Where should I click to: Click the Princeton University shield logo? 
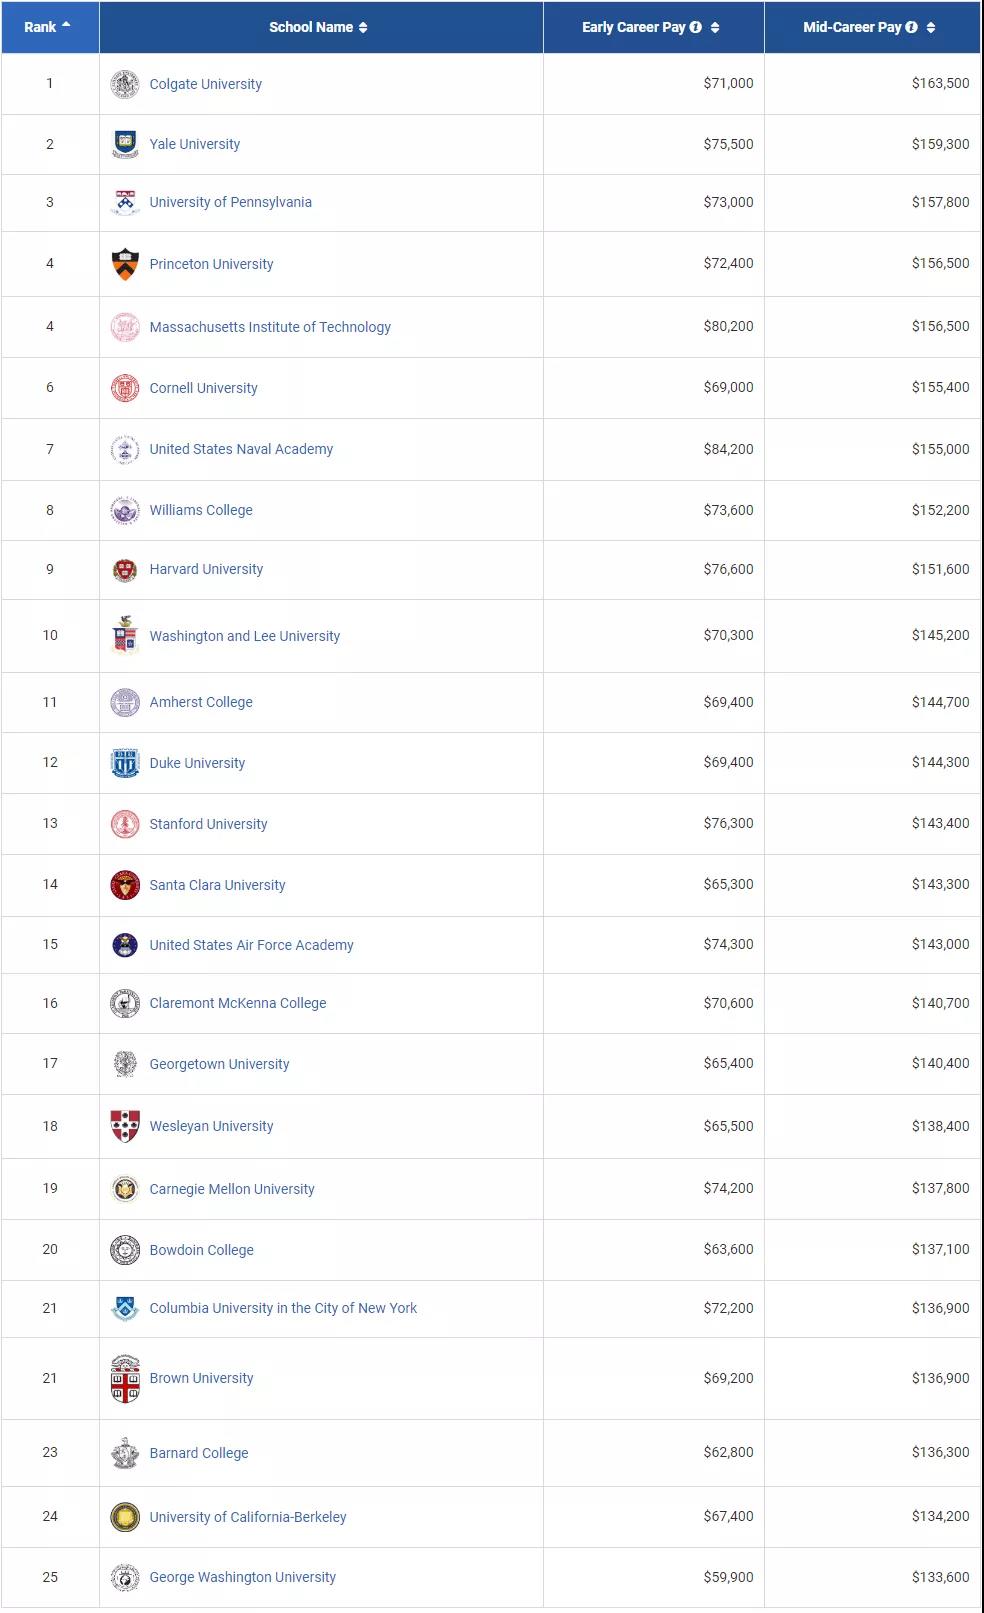[x=125, y=264]
